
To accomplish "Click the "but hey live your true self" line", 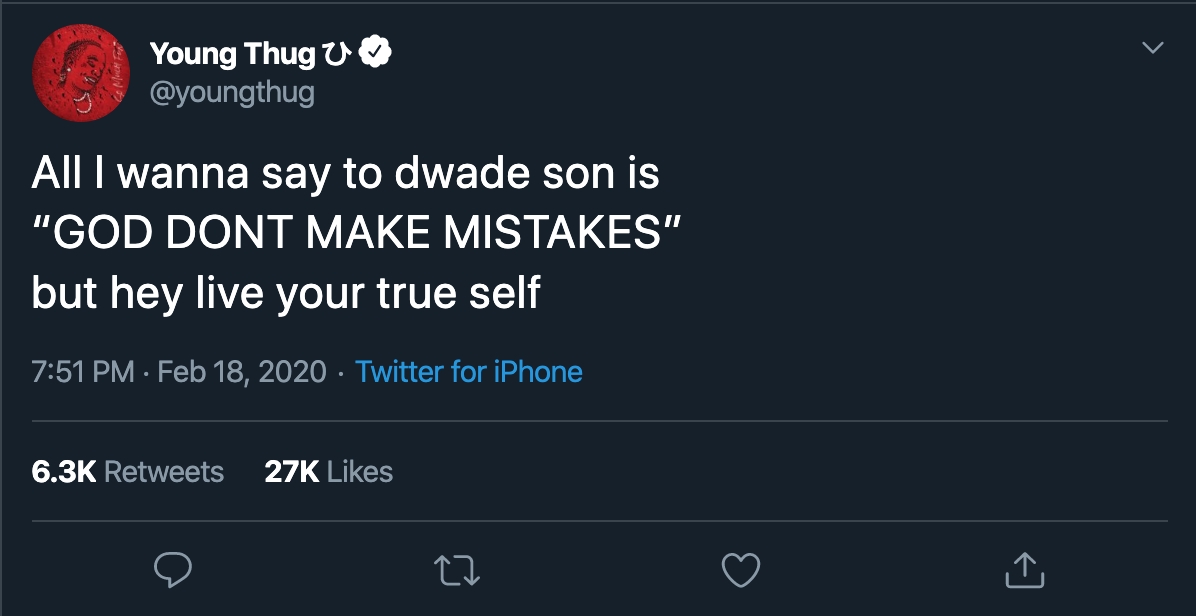I will [286, 294].
